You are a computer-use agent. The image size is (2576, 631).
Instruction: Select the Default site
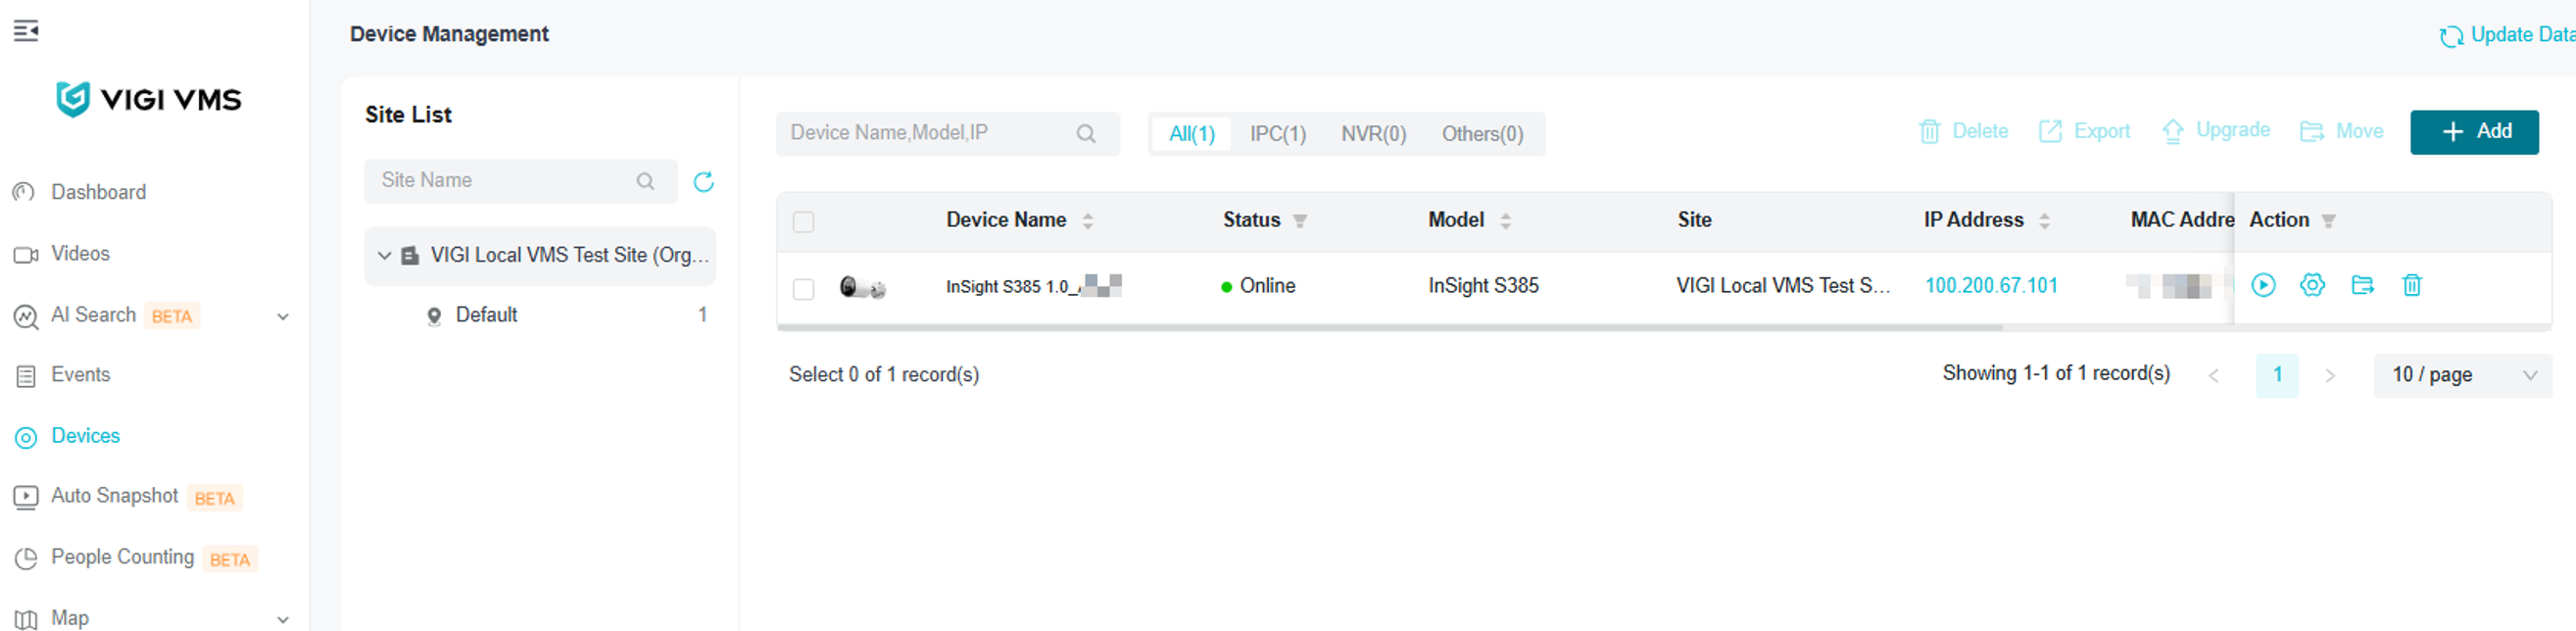tap(486, 315)
